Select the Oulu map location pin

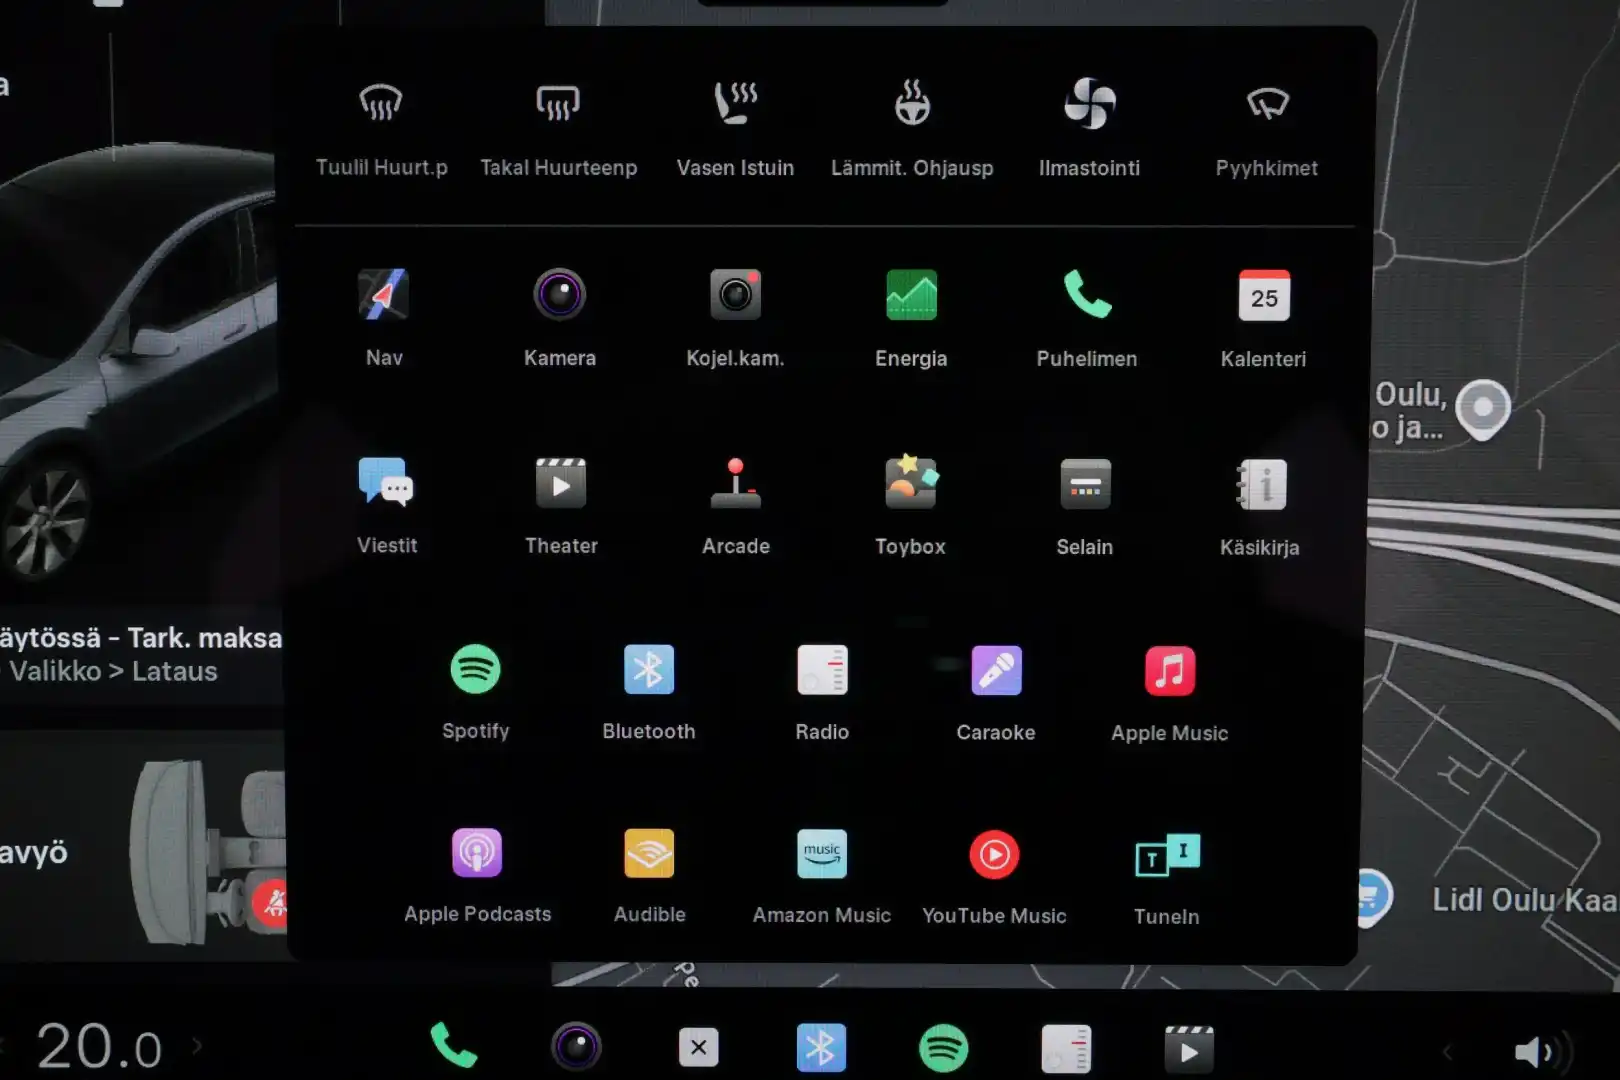[1482, 409]
